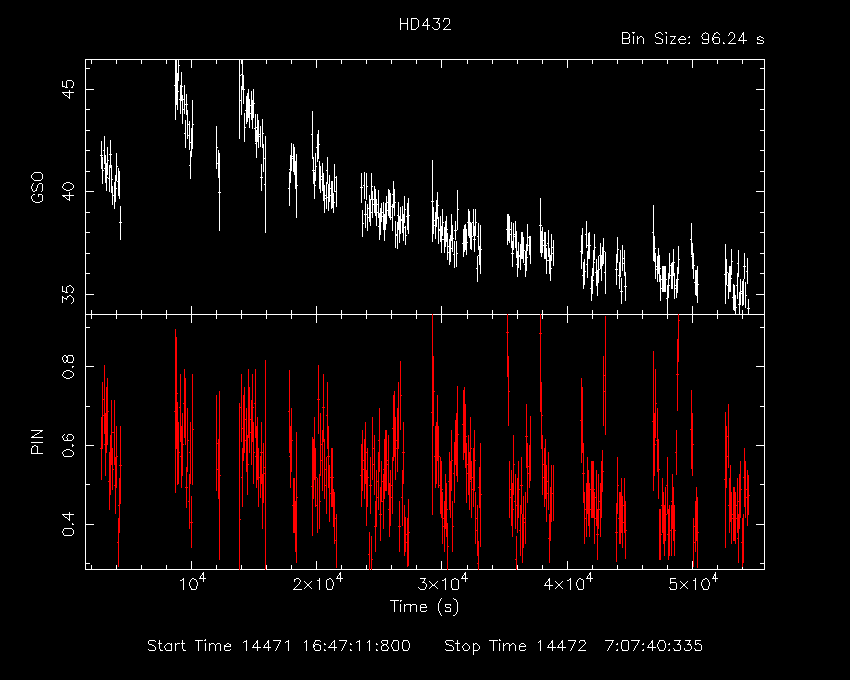Click the Time (s) x-axis label

point(424,606)
